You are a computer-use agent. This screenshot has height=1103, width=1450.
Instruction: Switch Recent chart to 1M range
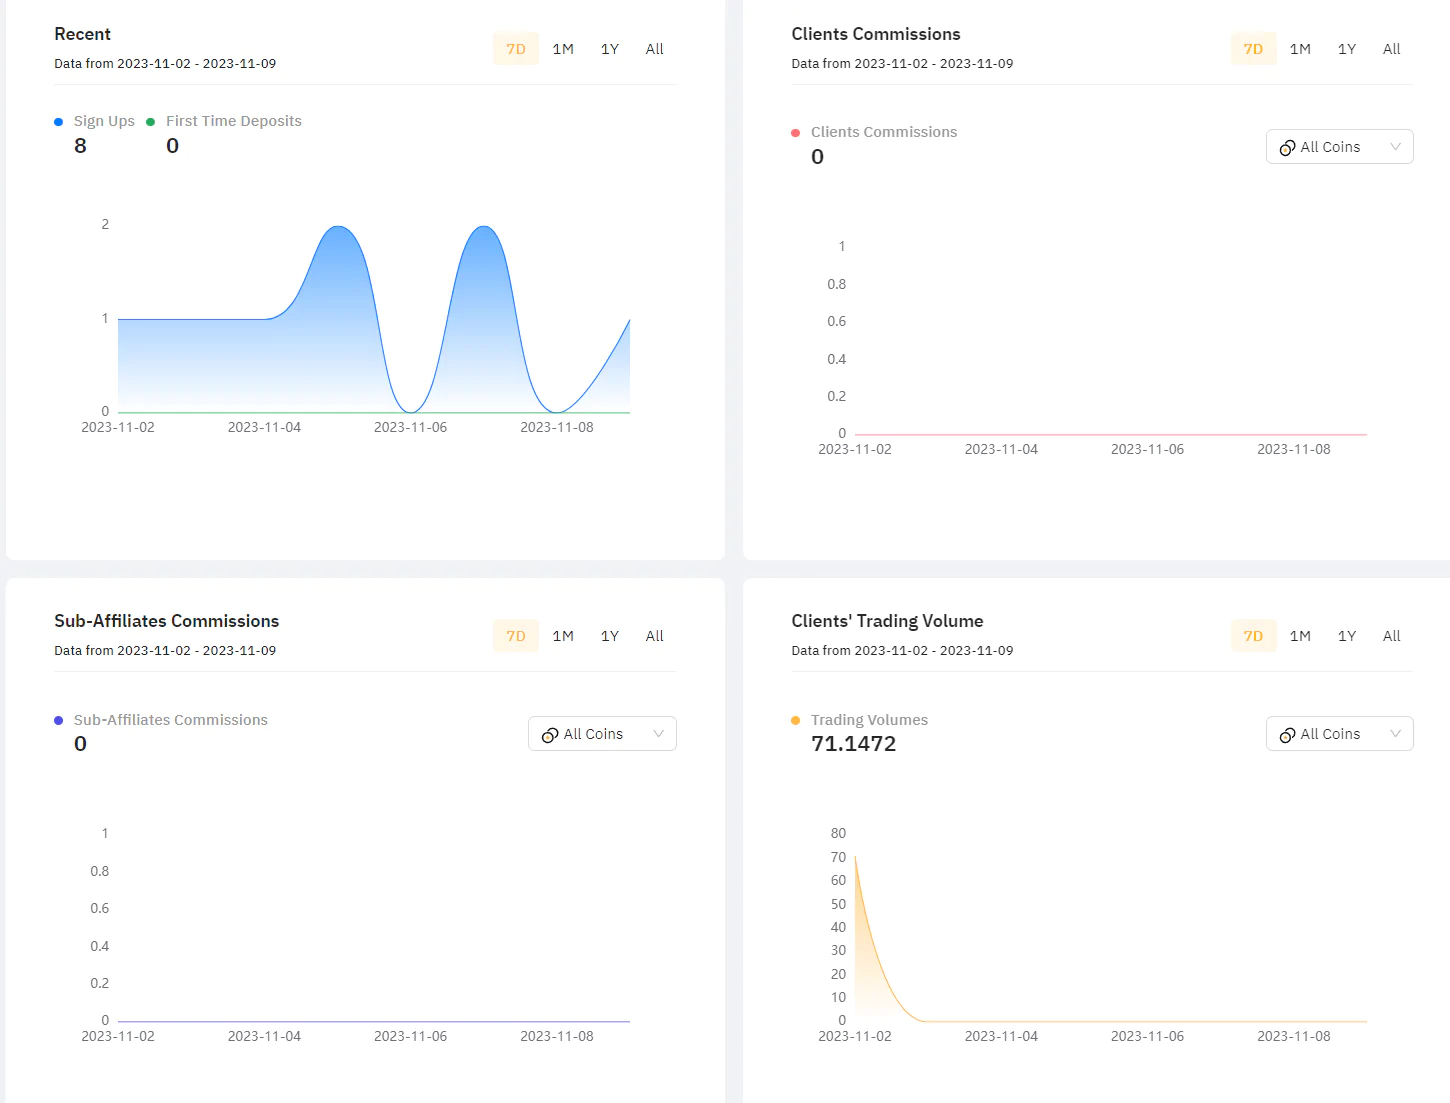click(x=563, y=48)
